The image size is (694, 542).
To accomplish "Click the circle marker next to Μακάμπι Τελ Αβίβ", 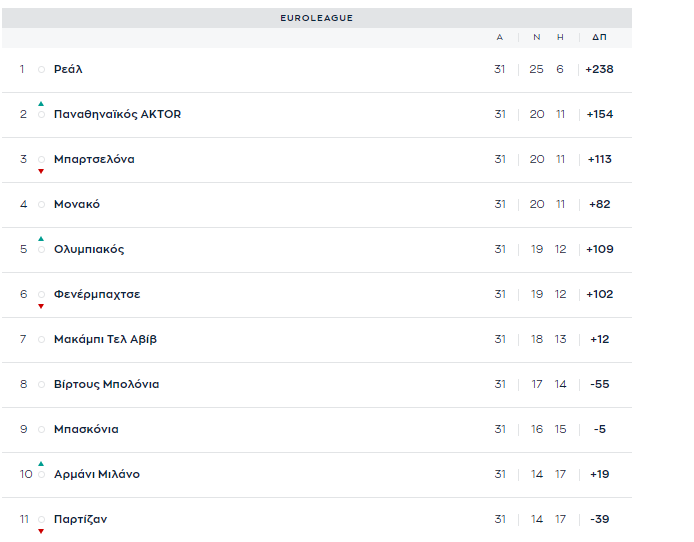I will pyautogui.click(x=41, y=339).
